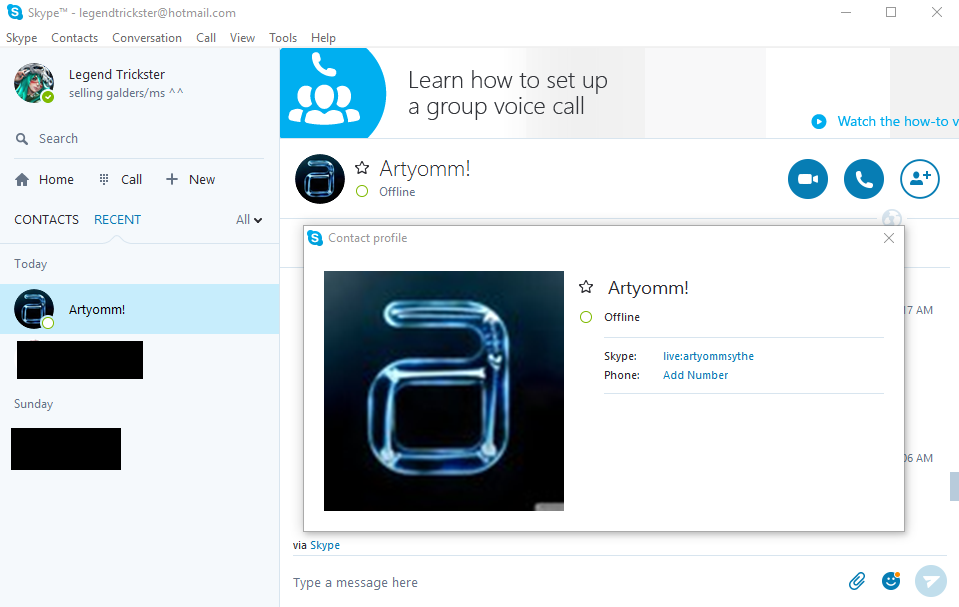Start a voice call with Artyomm!
Image resolution: width=959 pixels, height=607 pixels.
(x=864, y=179)
